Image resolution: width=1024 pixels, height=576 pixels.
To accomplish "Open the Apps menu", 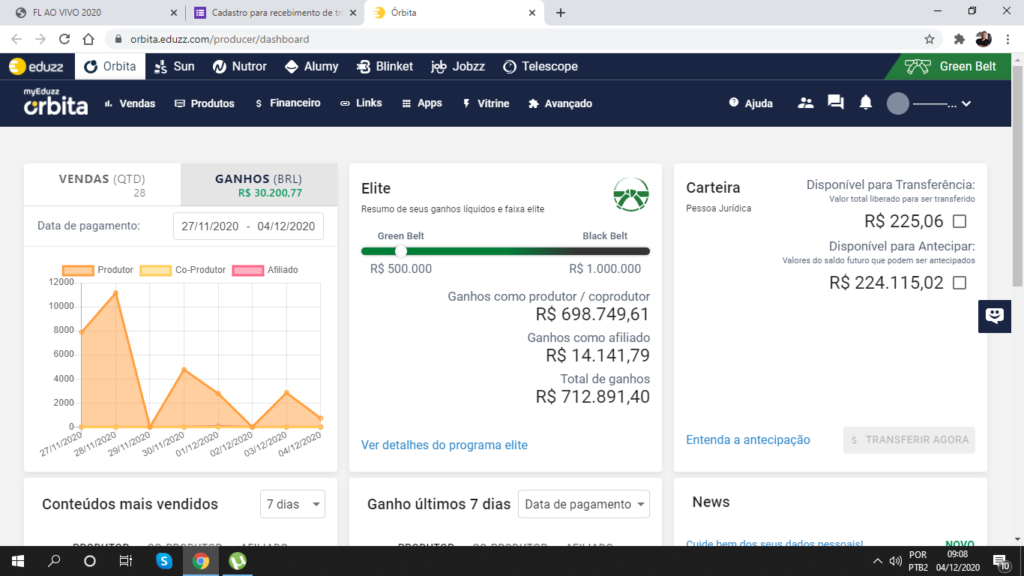I will tap(422, 103).
